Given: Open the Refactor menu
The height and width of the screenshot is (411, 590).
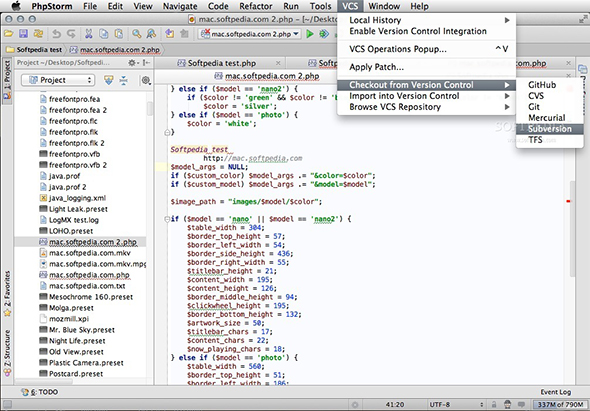Looking at the screenshot, I should pos(255,6).
